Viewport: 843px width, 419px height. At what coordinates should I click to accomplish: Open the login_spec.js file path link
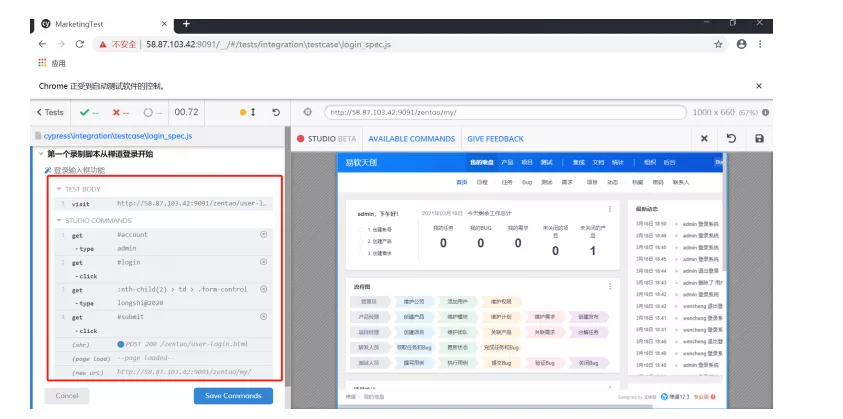[x=118, y=136]
